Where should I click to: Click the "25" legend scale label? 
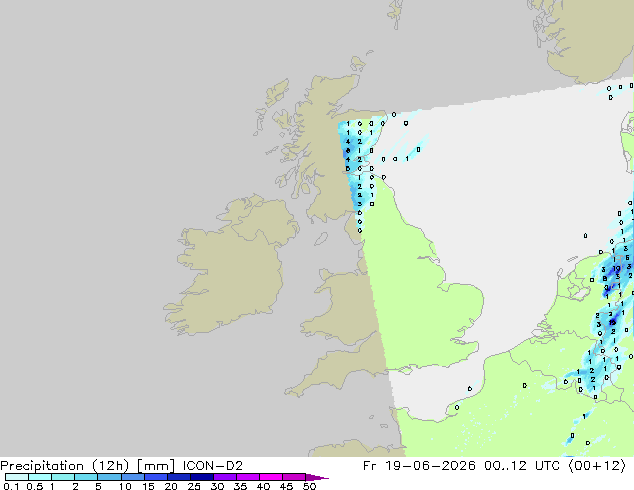tap(194, 486)
